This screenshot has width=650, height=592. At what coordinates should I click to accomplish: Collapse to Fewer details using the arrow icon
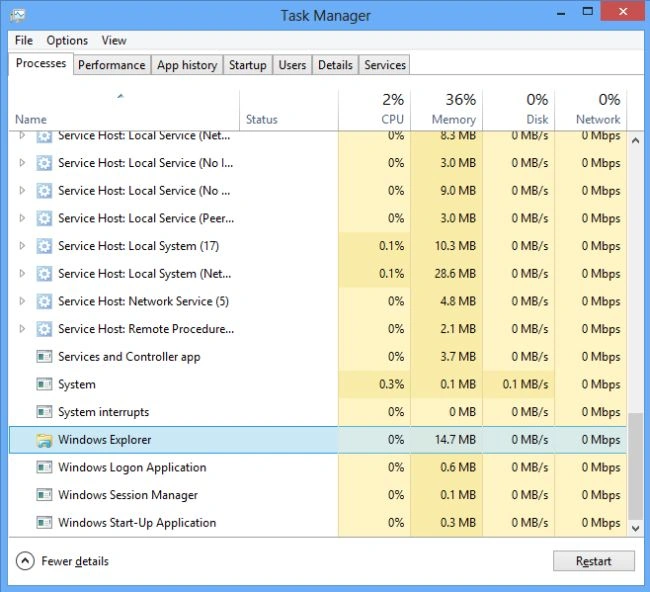coord(25,561)
